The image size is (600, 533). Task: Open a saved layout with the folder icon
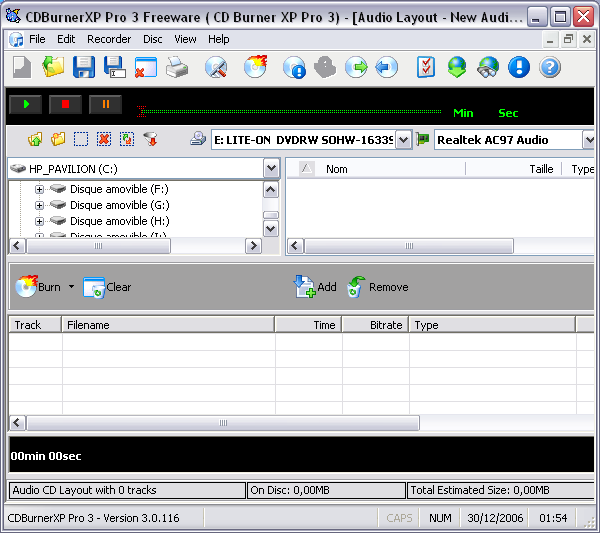[53, 67]
